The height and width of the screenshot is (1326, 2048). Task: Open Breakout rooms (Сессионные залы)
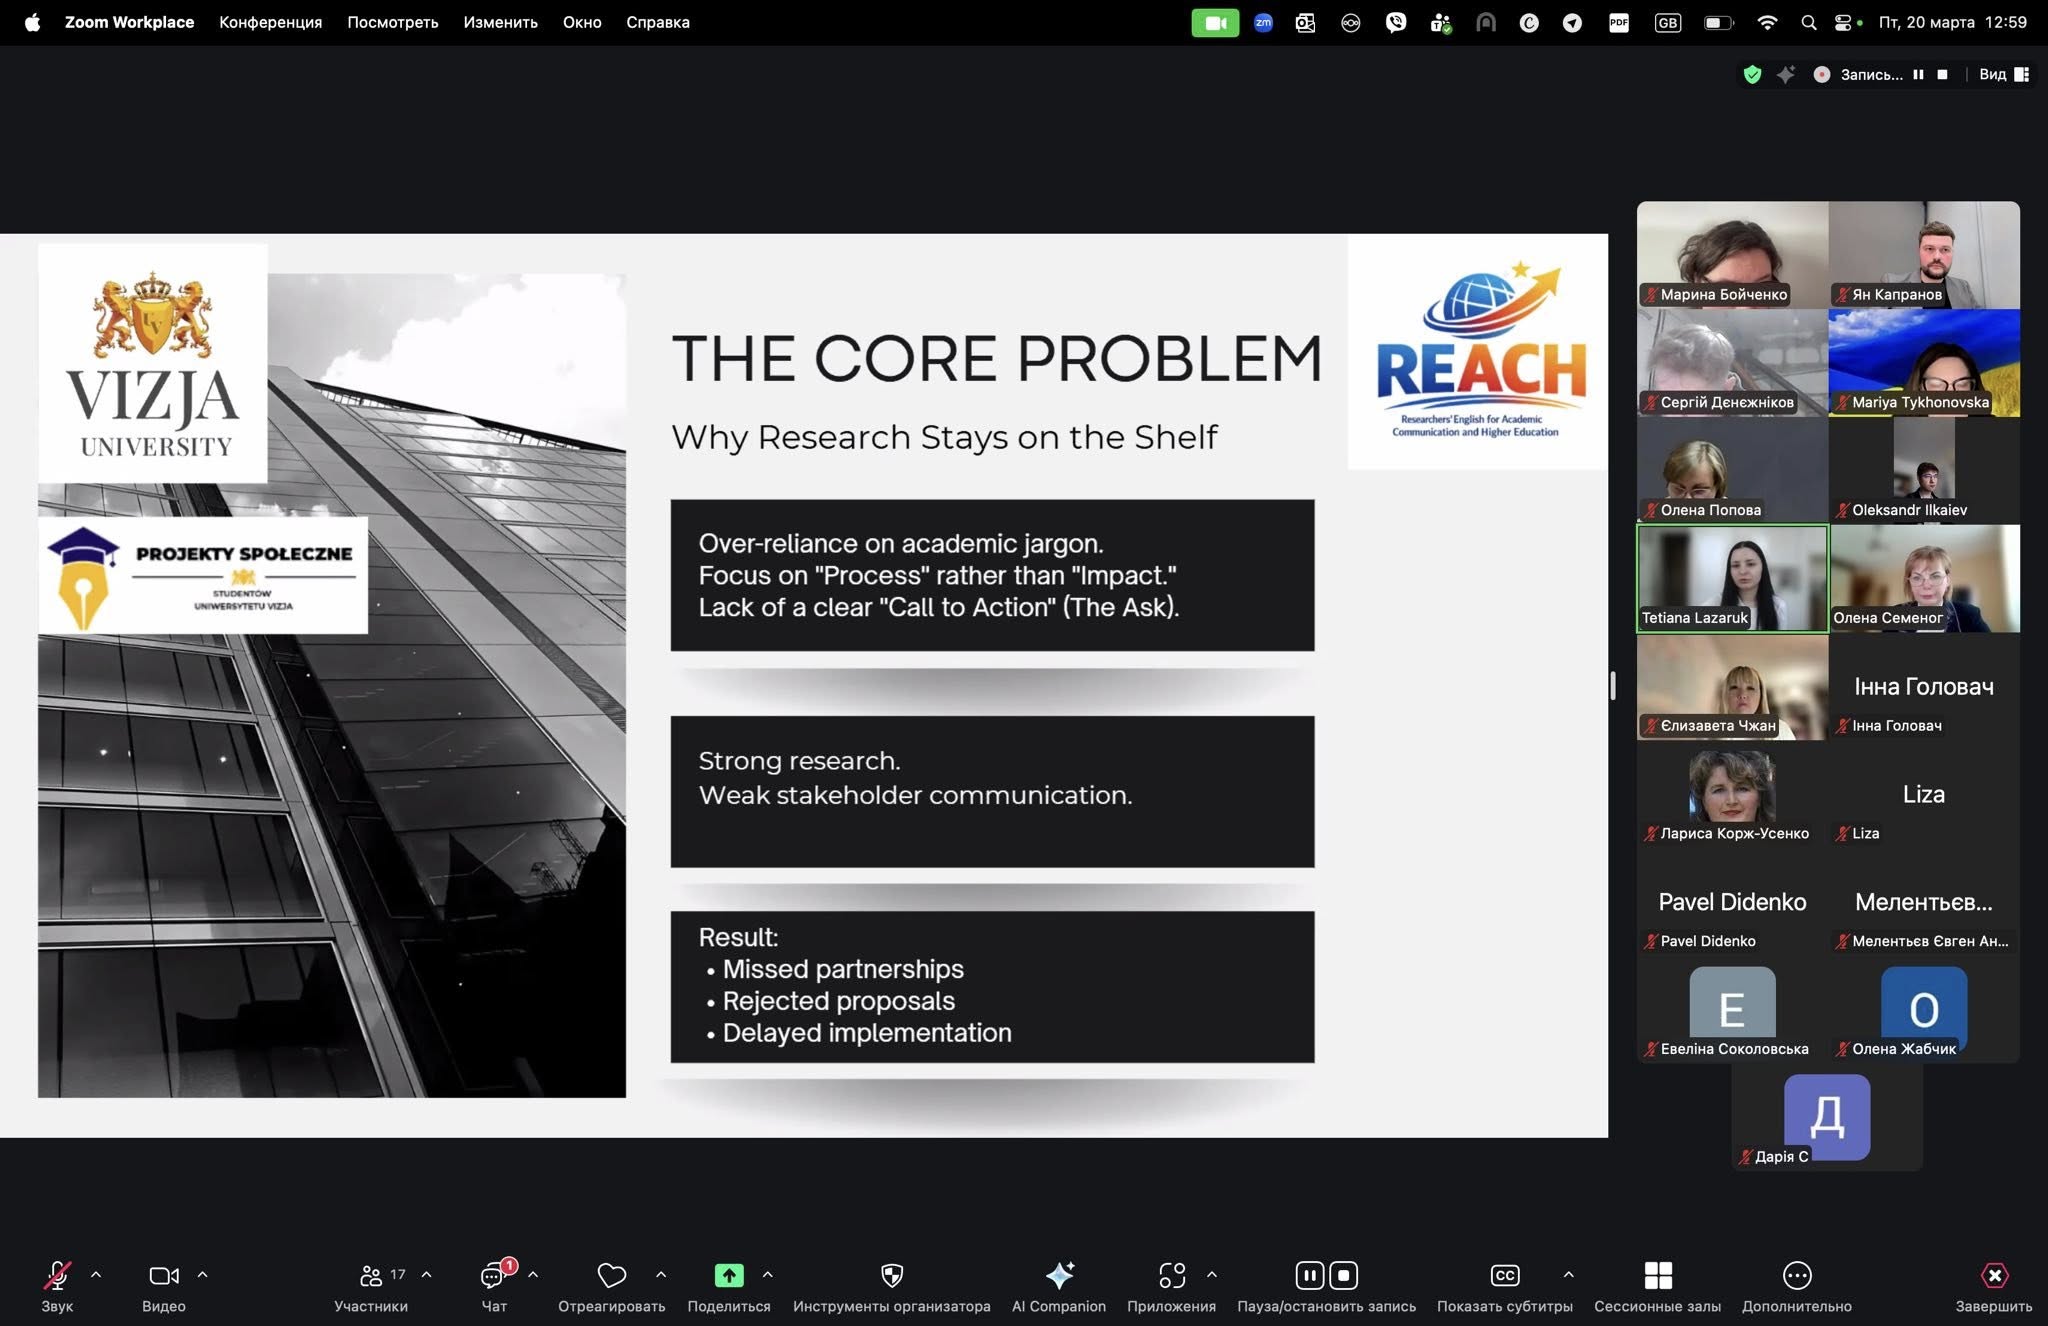point(1657,1275)
